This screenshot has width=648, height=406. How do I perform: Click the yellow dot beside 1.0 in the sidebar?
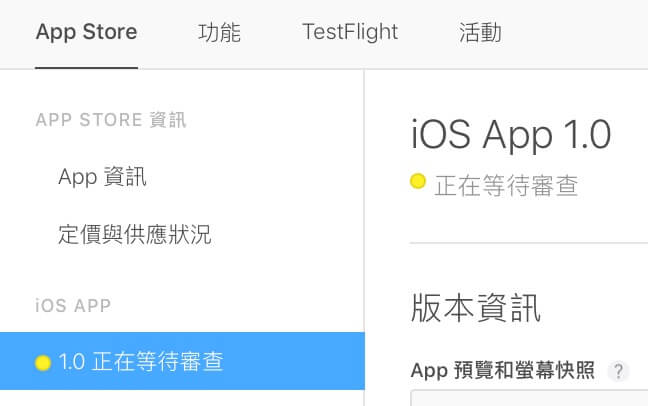pos(43,363)
